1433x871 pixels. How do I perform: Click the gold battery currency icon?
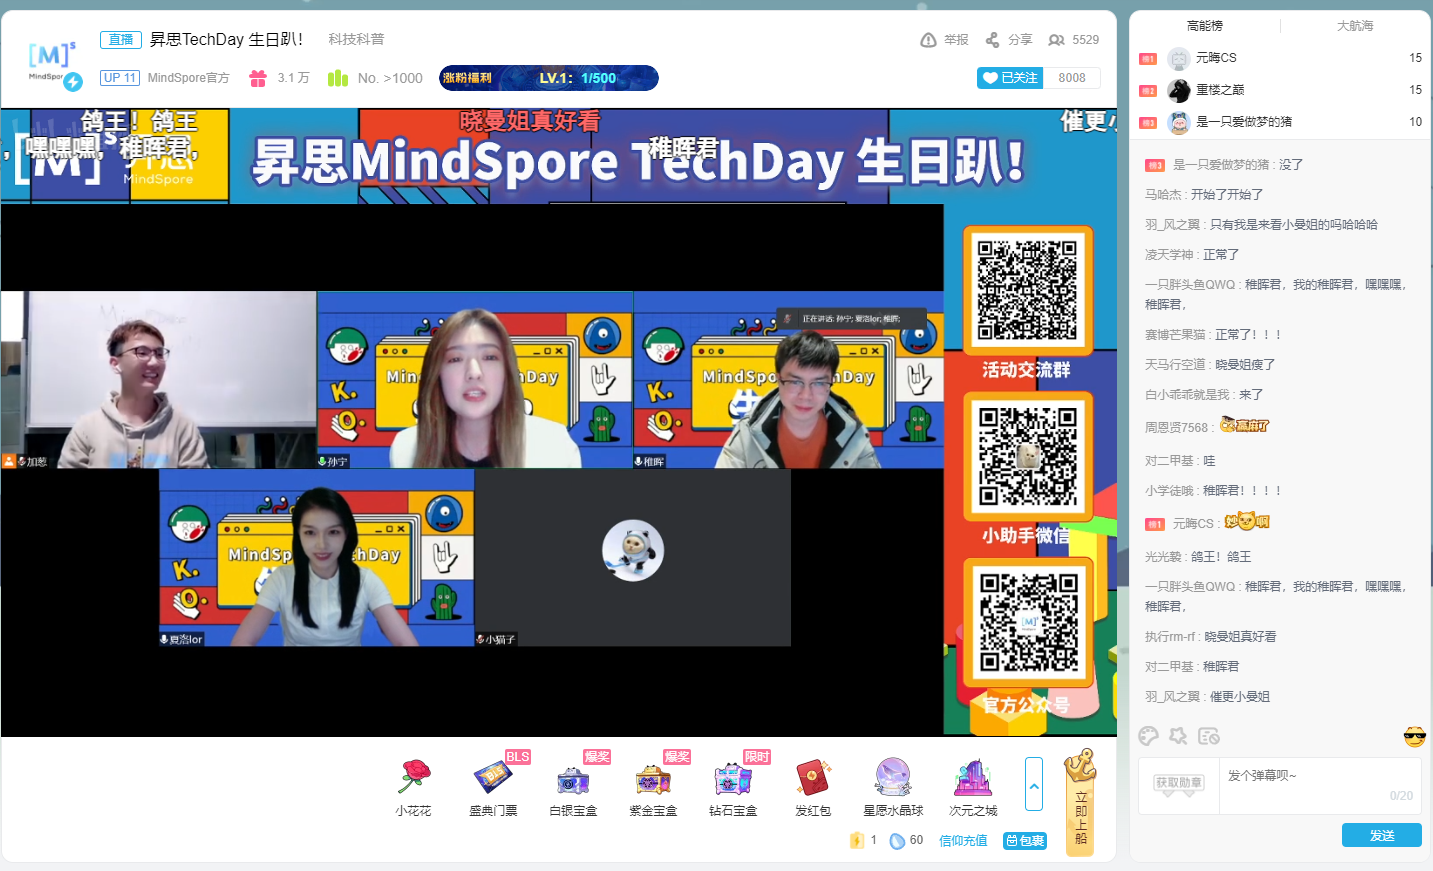coord(856,840)
